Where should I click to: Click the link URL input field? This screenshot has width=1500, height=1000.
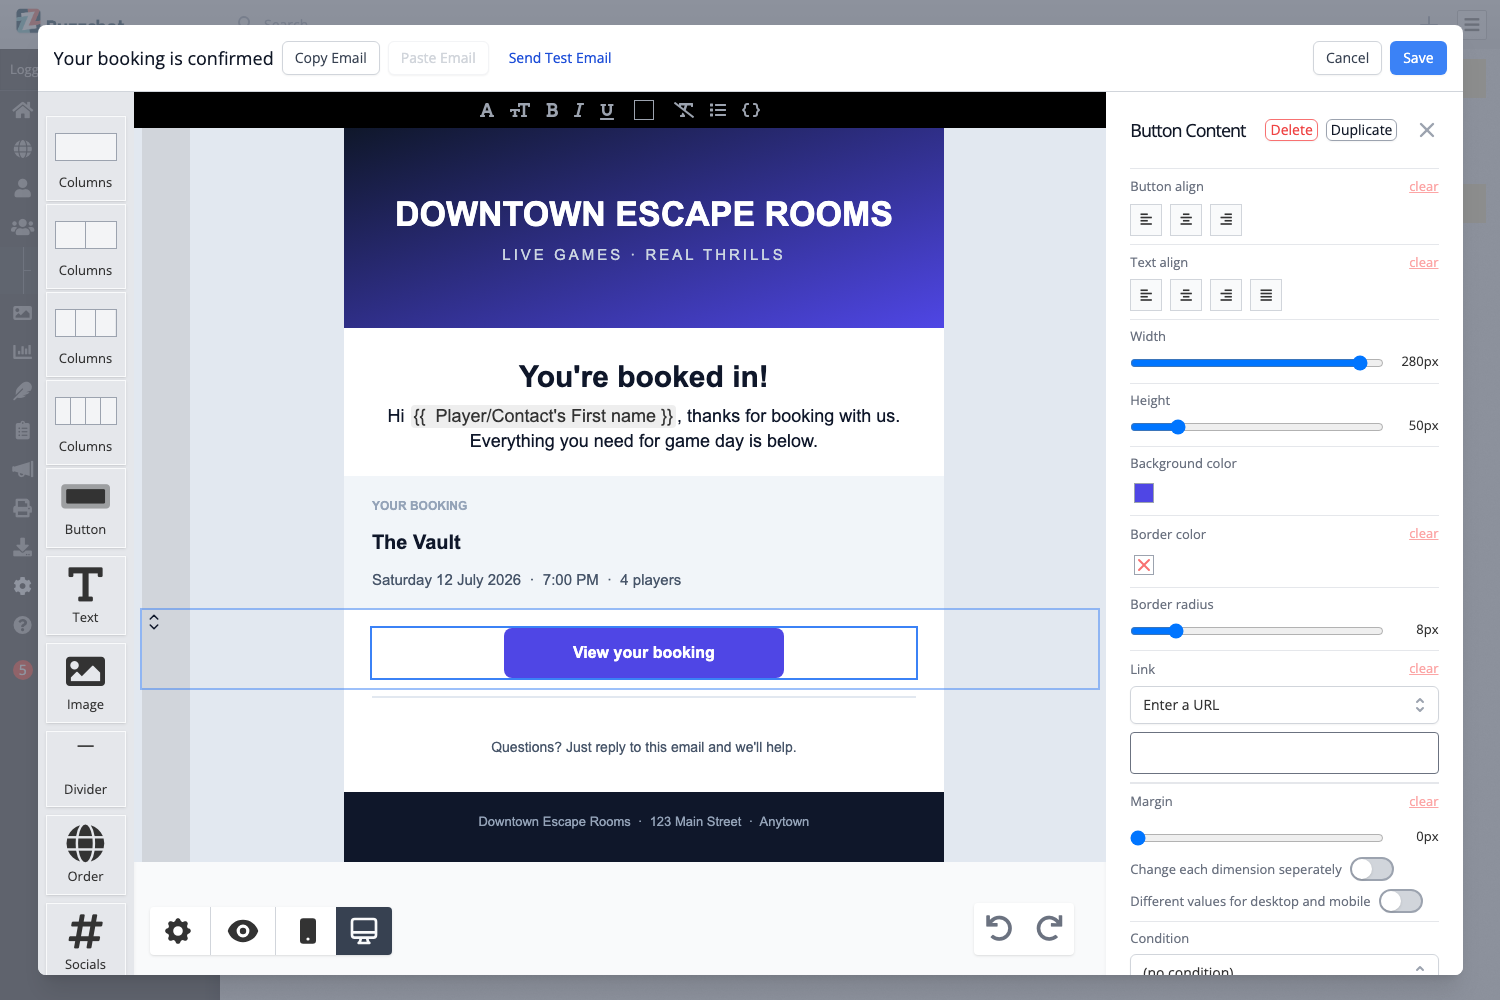(x=1284, y=753)
